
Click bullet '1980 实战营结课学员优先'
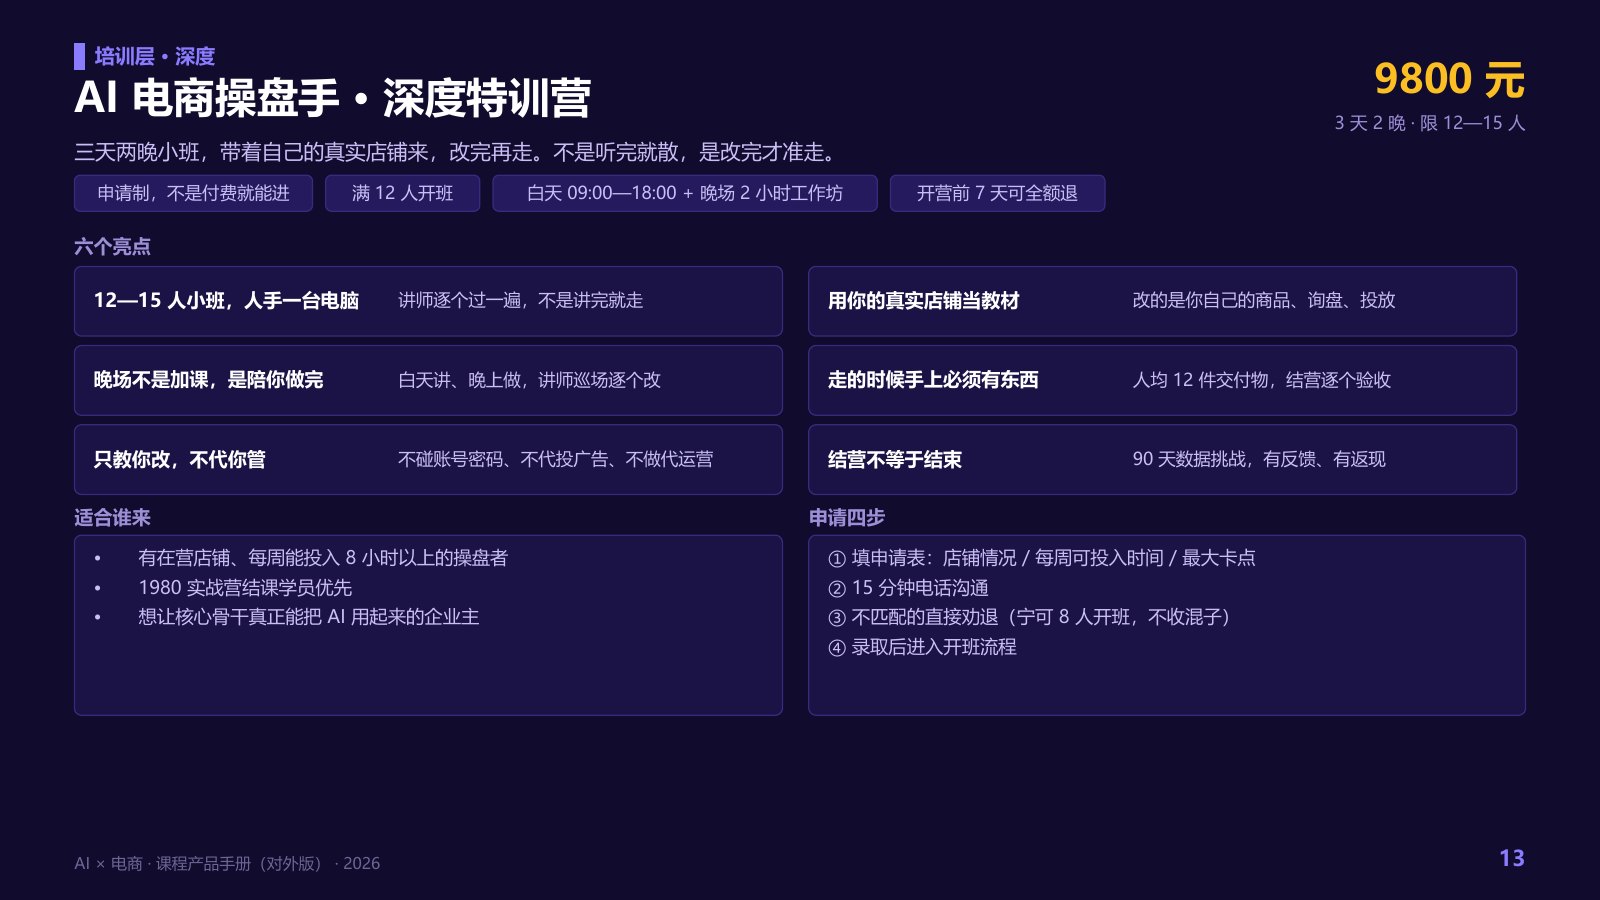pyautogui.click(x=245, y=588)
